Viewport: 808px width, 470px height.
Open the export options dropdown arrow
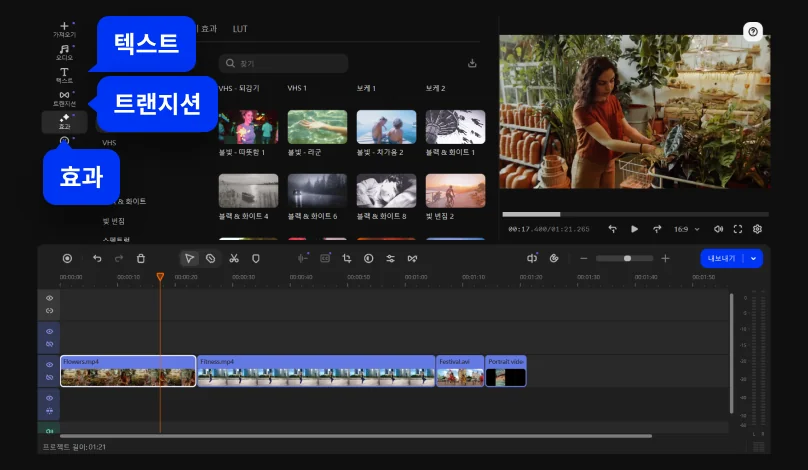(x=753, y=258)
